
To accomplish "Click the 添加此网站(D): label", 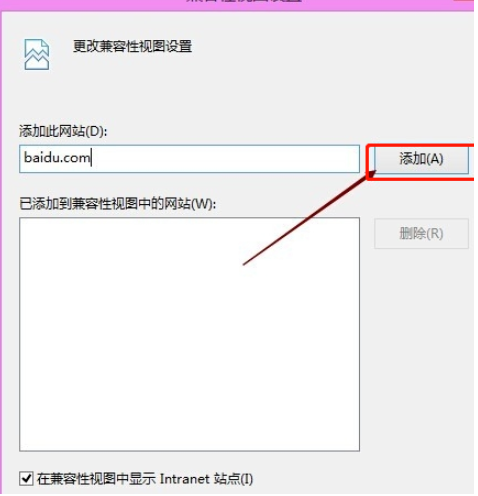I will pyautogui.click(x=63, y=131).
